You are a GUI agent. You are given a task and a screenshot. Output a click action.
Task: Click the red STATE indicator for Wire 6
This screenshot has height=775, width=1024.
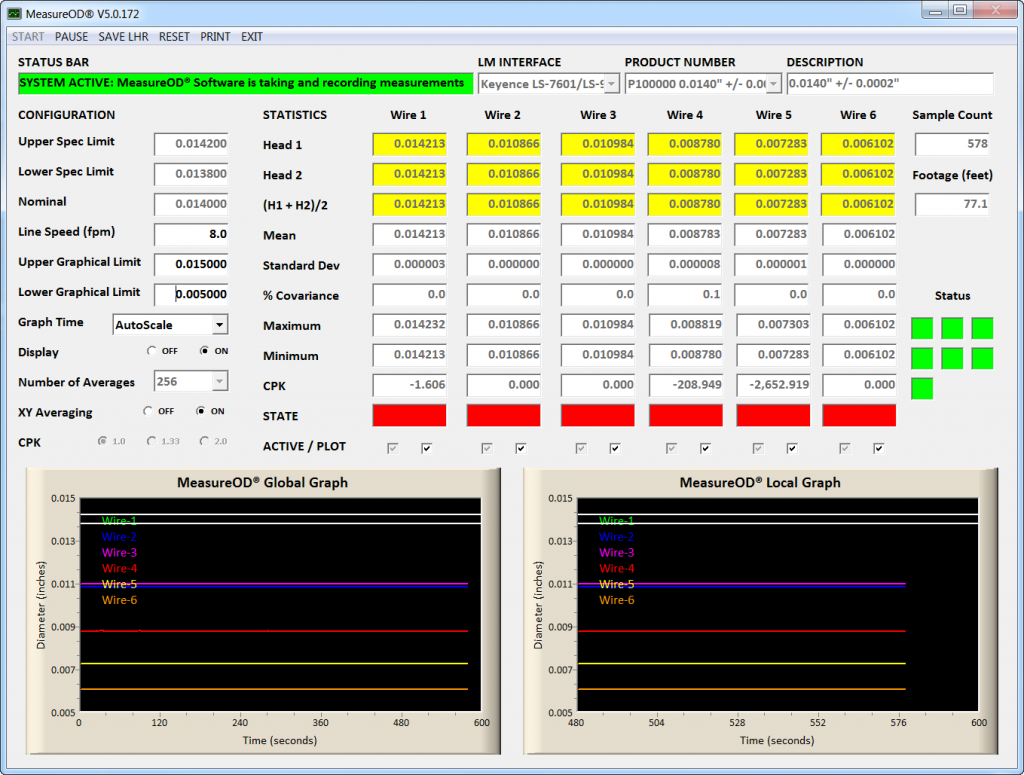[x=858, y=415]
